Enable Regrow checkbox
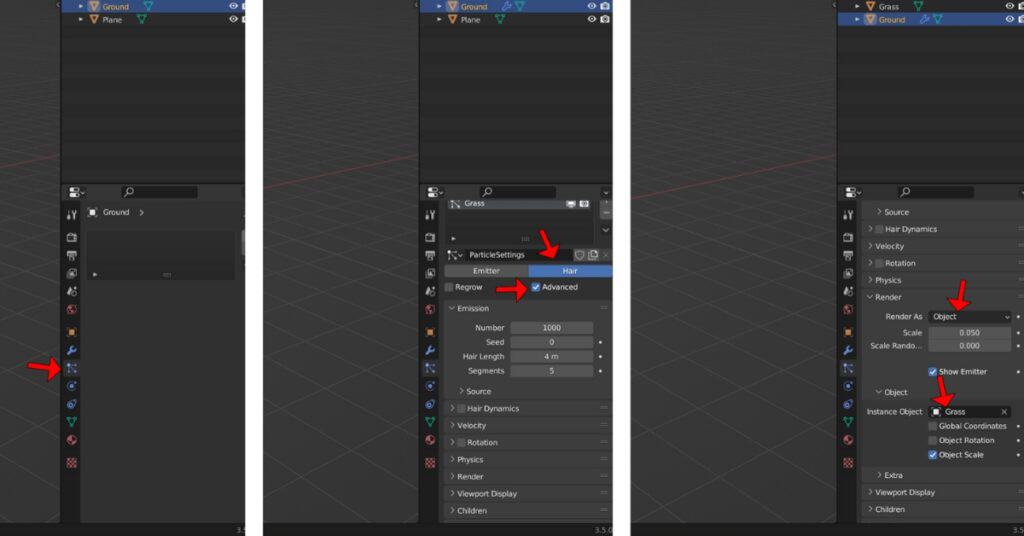 click(449, 287)
